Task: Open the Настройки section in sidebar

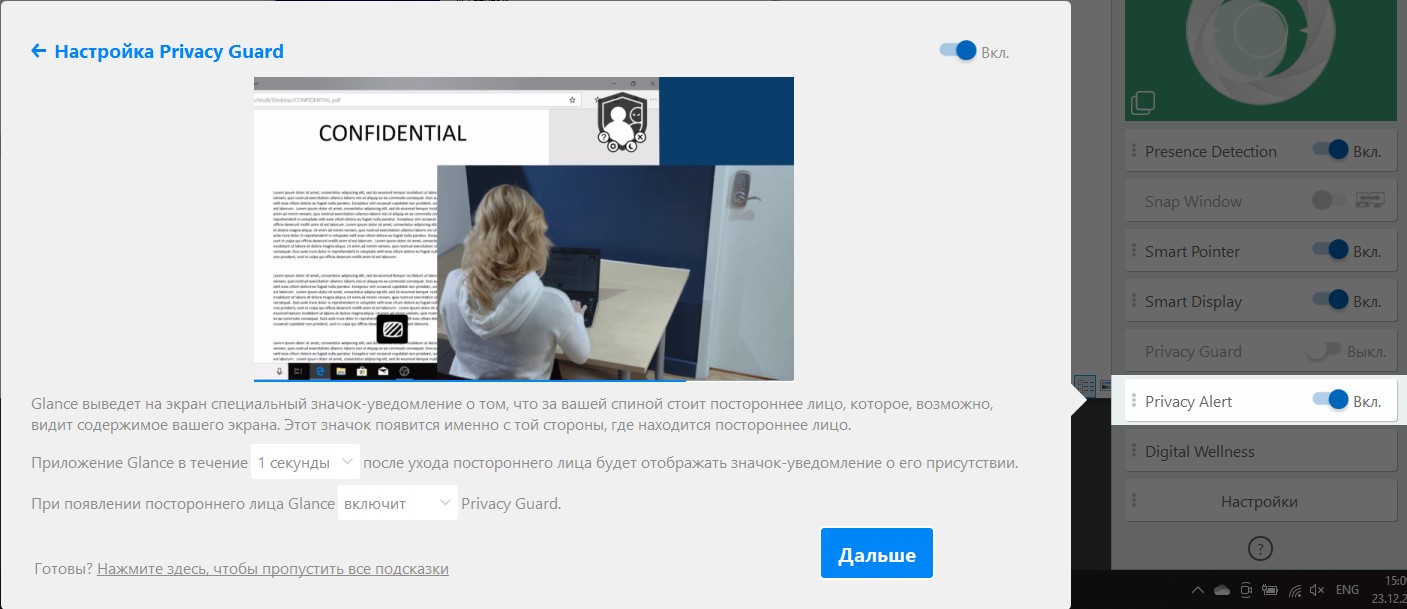Action: 1261,501
